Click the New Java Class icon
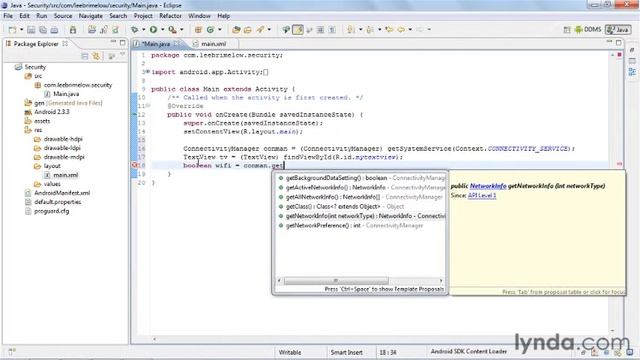 click(x=210, y=30)
